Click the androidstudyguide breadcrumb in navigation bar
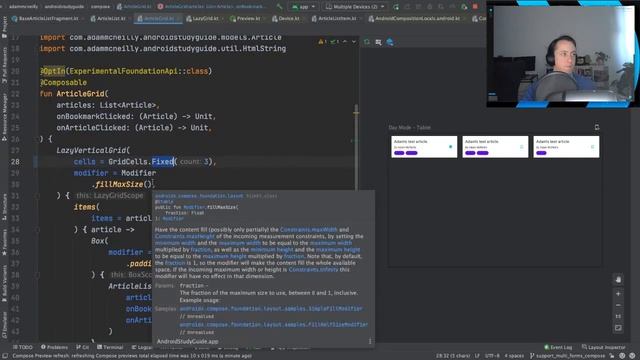Viewport: 640px width, 360px height. [x=64, y=7]
